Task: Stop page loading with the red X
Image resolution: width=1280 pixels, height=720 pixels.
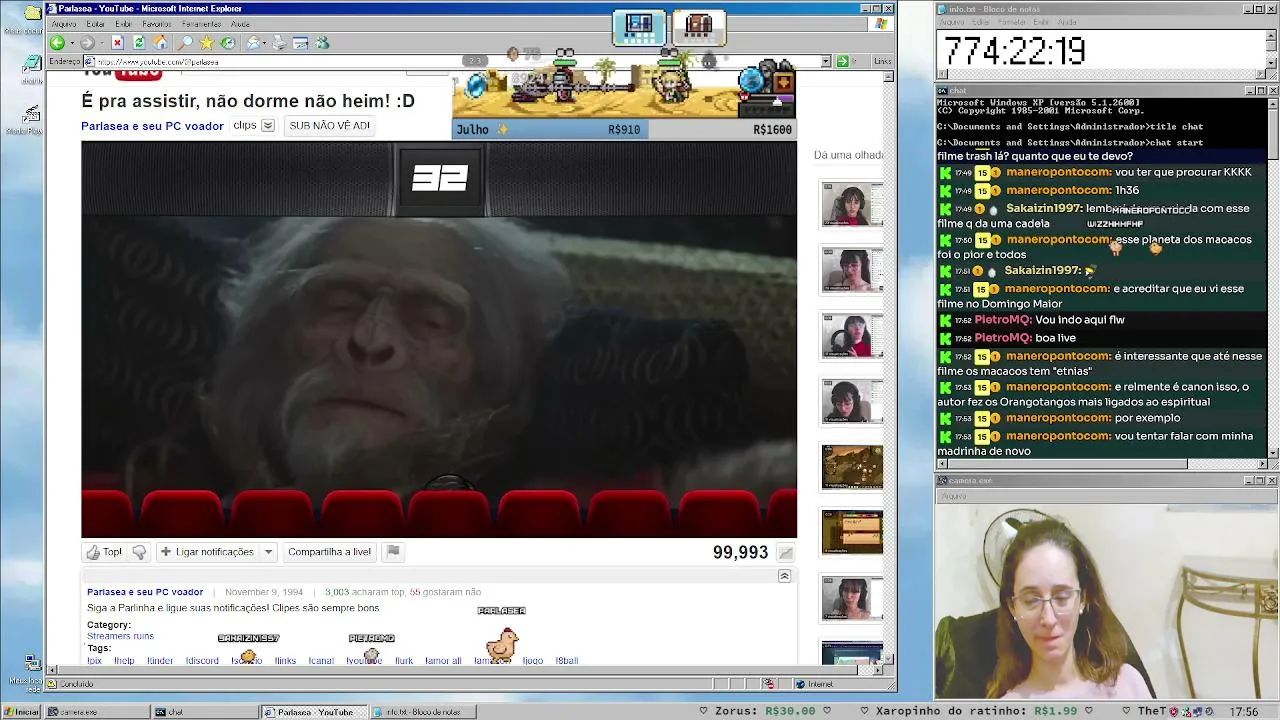Action: 117,43
